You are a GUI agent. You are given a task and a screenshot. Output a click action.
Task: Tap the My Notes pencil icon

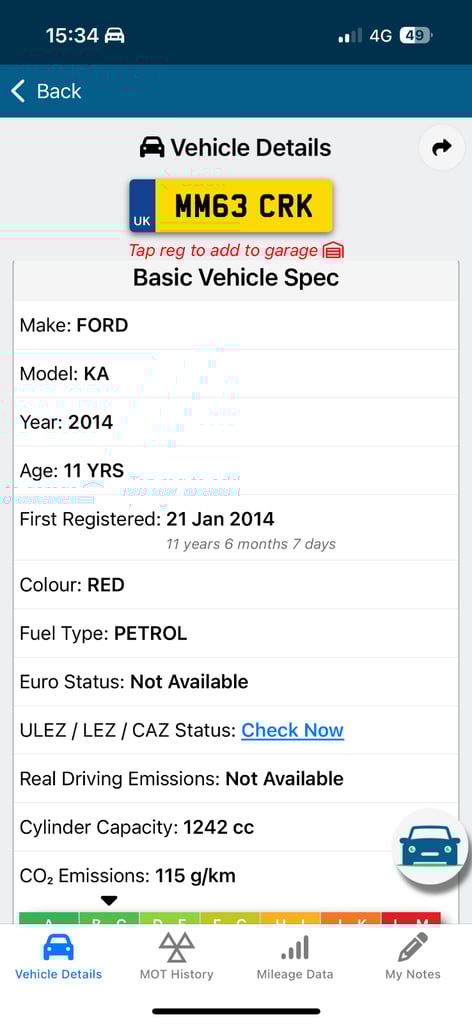(413, 948)
